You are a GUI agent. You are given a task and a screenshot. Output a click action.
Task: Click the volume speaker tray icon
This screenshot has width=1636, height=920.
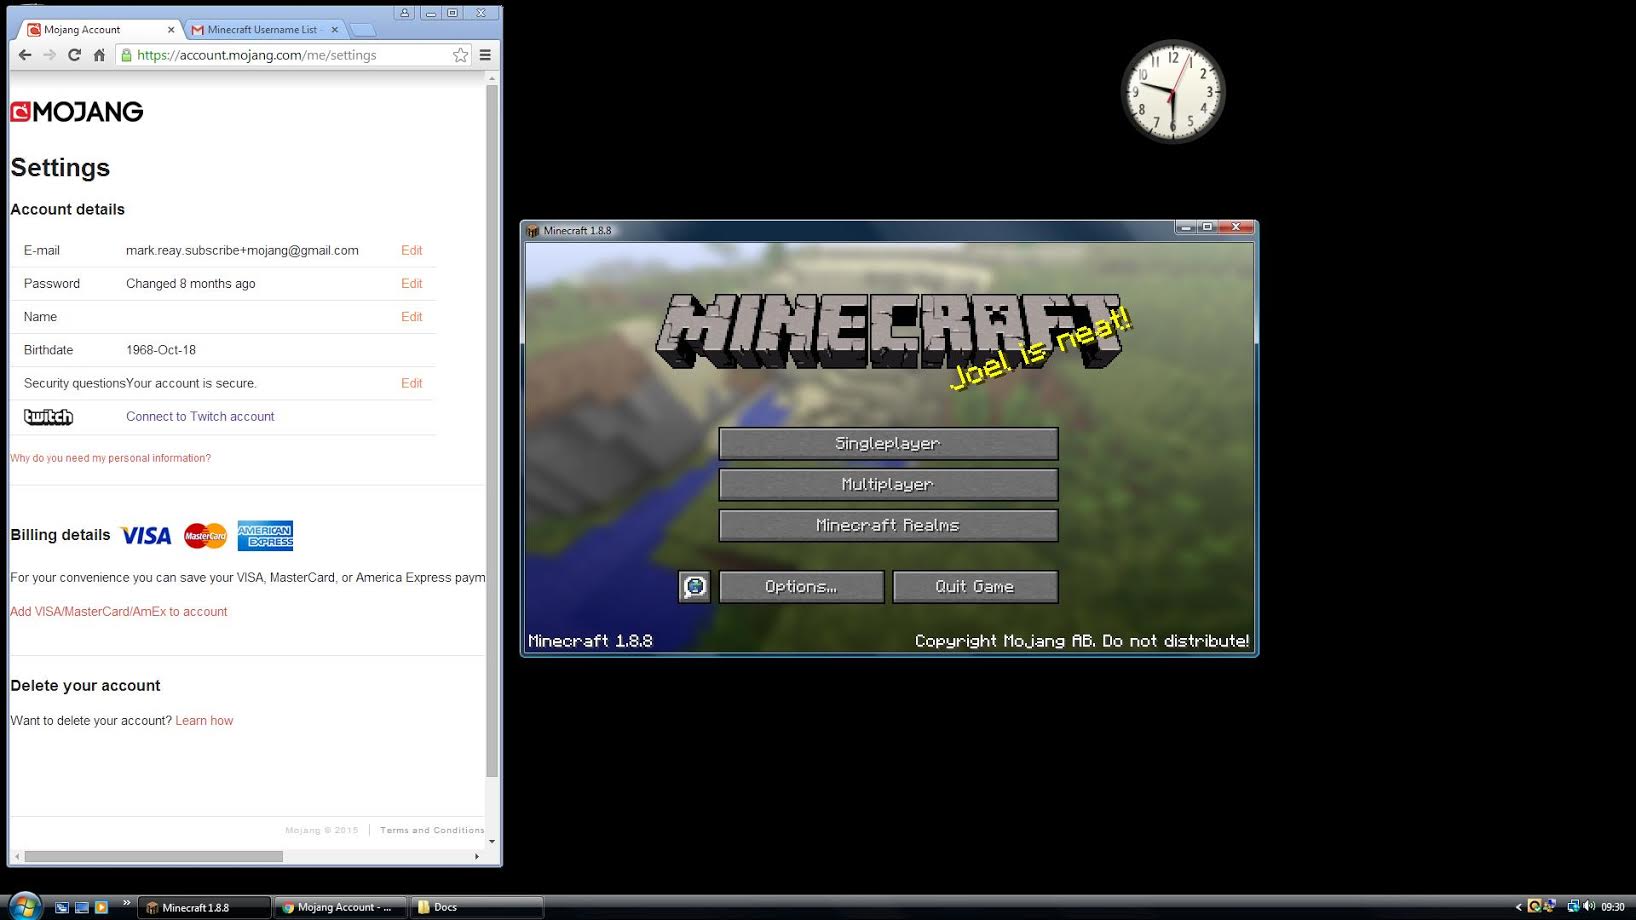(x=1590, y=906)
